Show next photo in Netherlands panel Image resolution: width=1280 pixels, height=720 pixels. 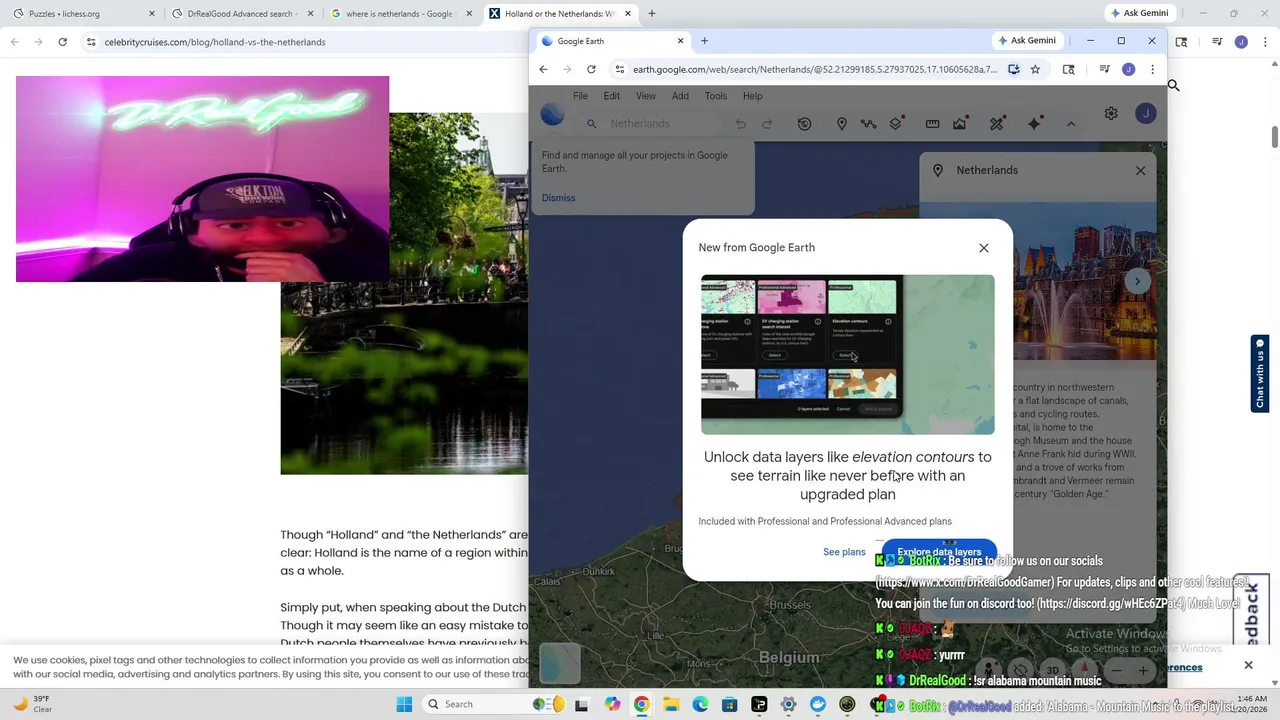(x=1137, y=281)
